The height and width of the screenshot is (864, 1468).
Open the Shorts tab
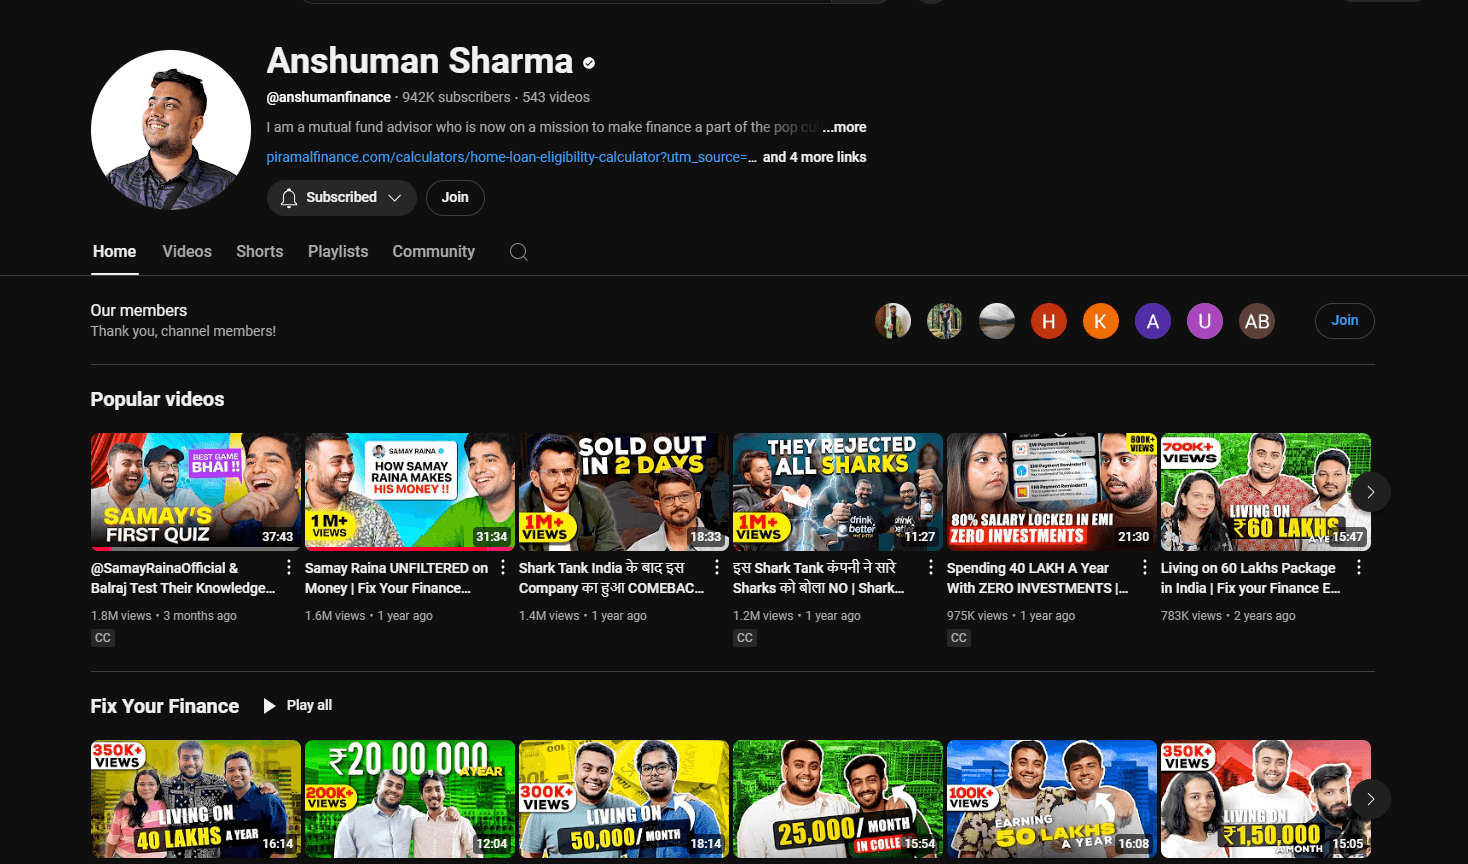260,252
